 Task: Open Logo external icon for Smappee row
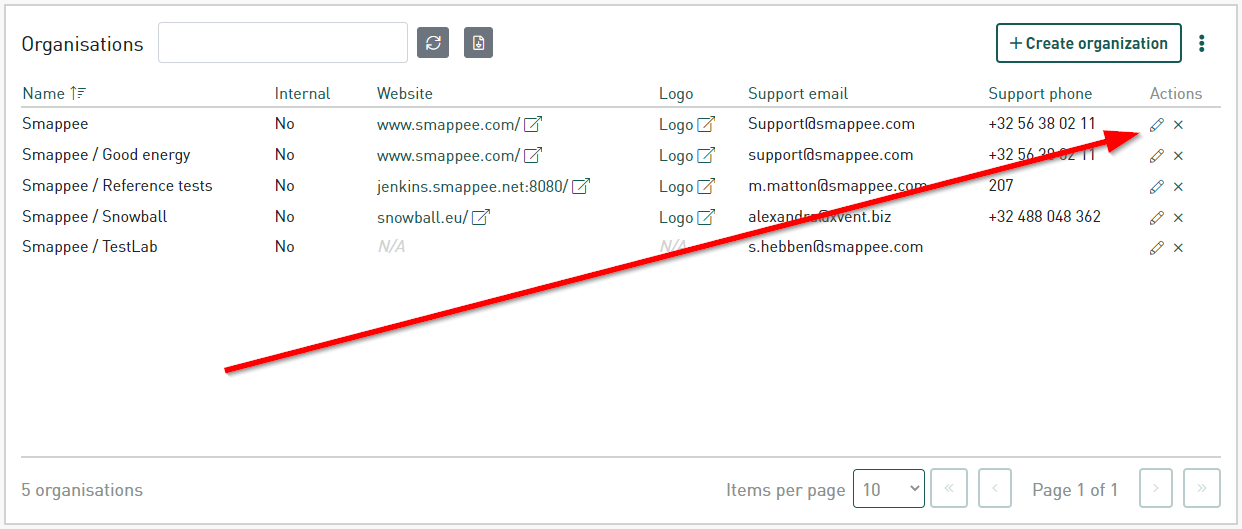pos(707,125)
